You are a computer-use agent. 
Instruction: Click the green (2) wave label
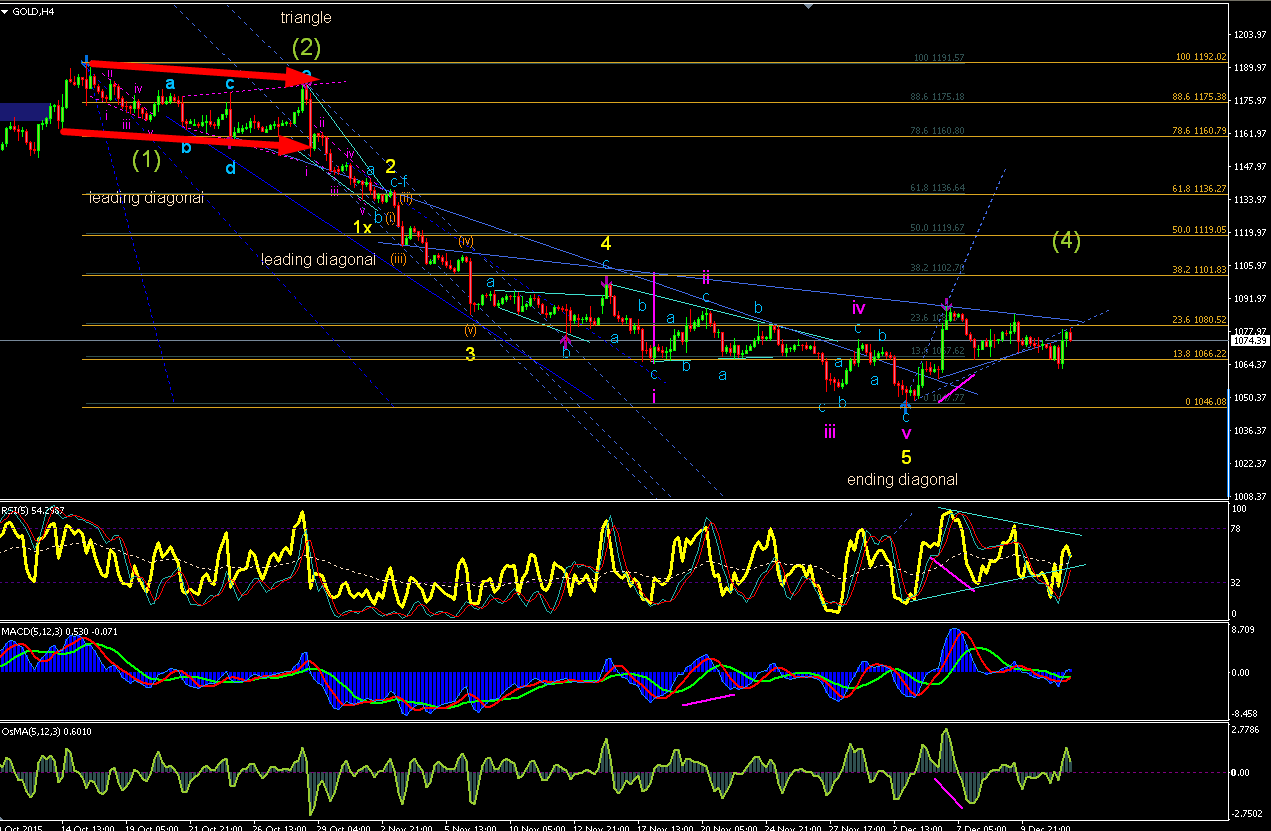point(307,46)
